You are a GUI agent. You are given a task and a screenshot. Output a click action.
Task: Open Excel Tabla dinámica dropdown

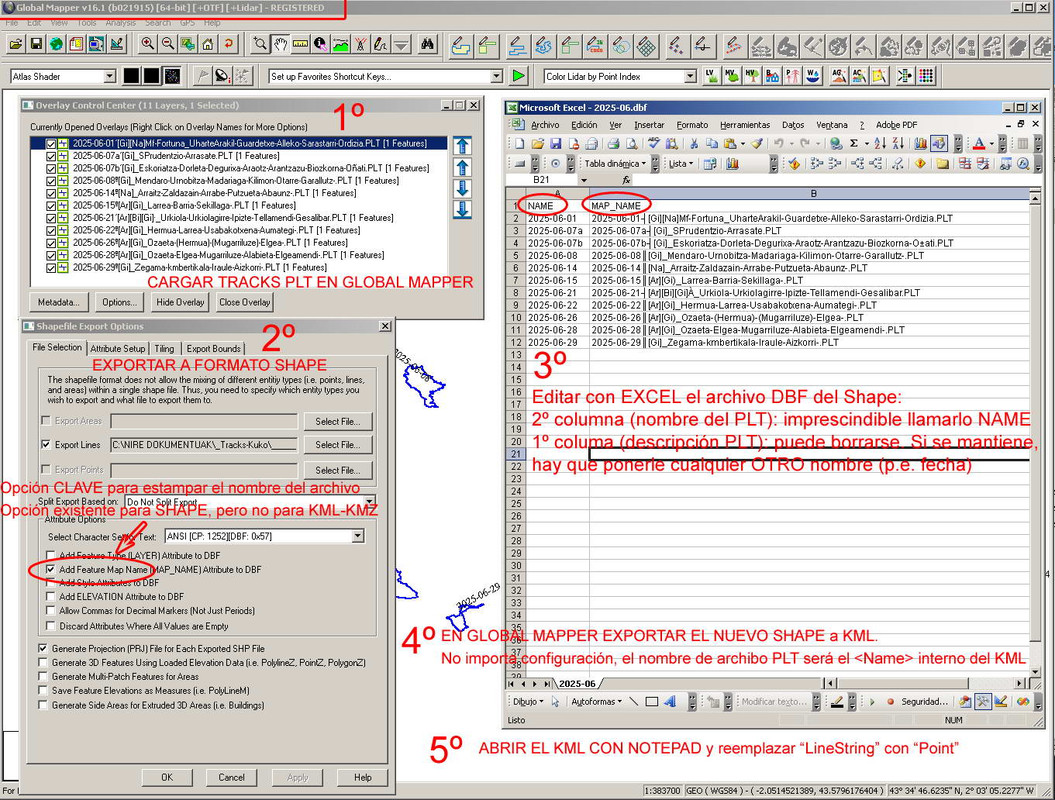point(615,163)
